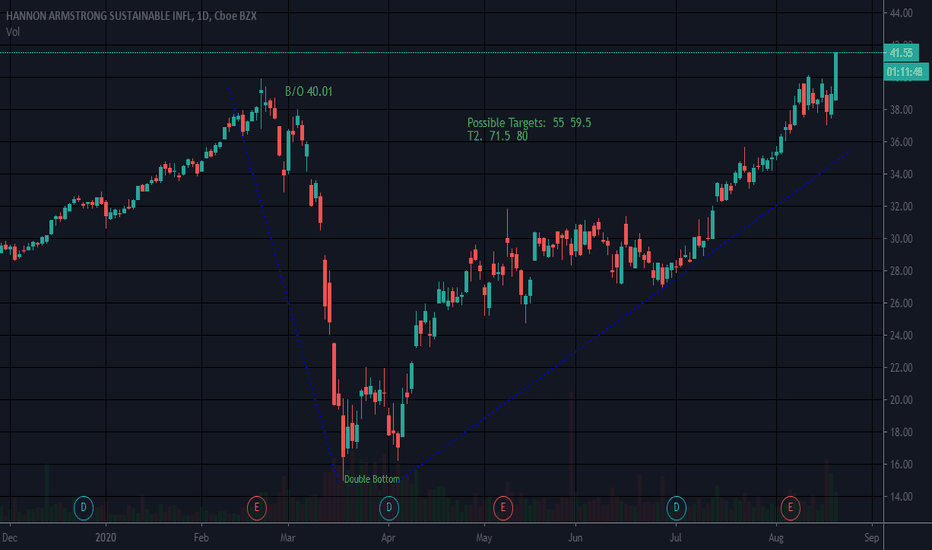Click the 14.00 price scale value
The width and height of the screenshot is (932, 550).
pyautogui.click(x=901, y=496)
